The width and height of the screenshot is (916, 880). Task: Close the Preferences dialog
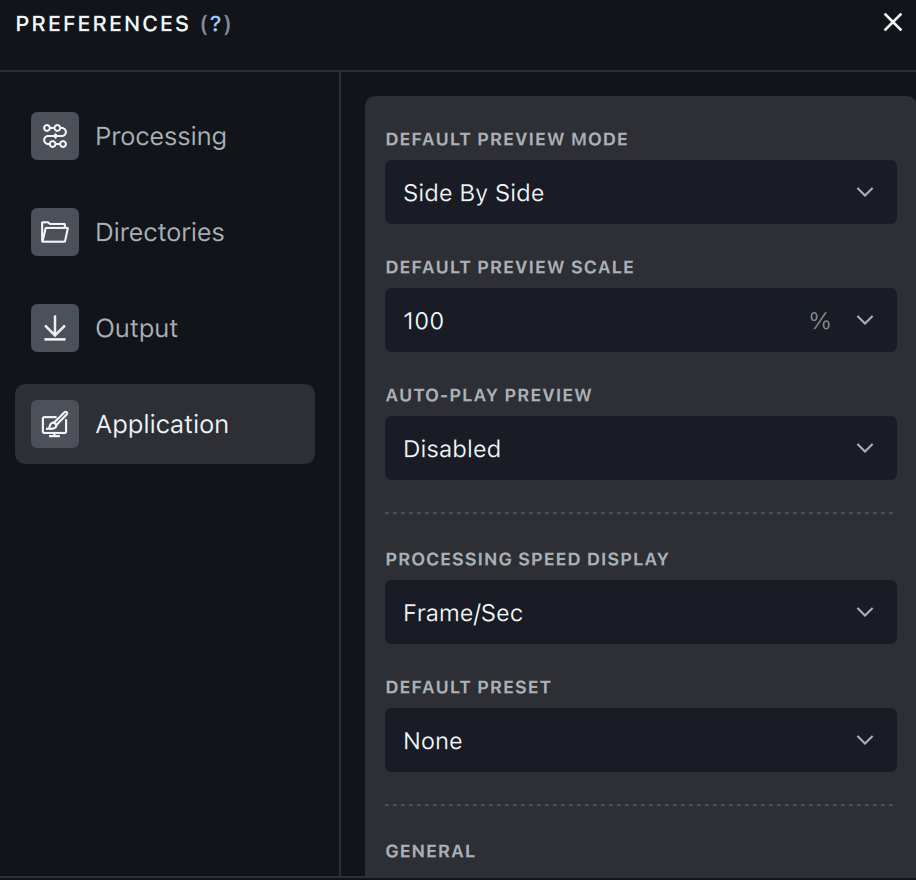[892, 23]
